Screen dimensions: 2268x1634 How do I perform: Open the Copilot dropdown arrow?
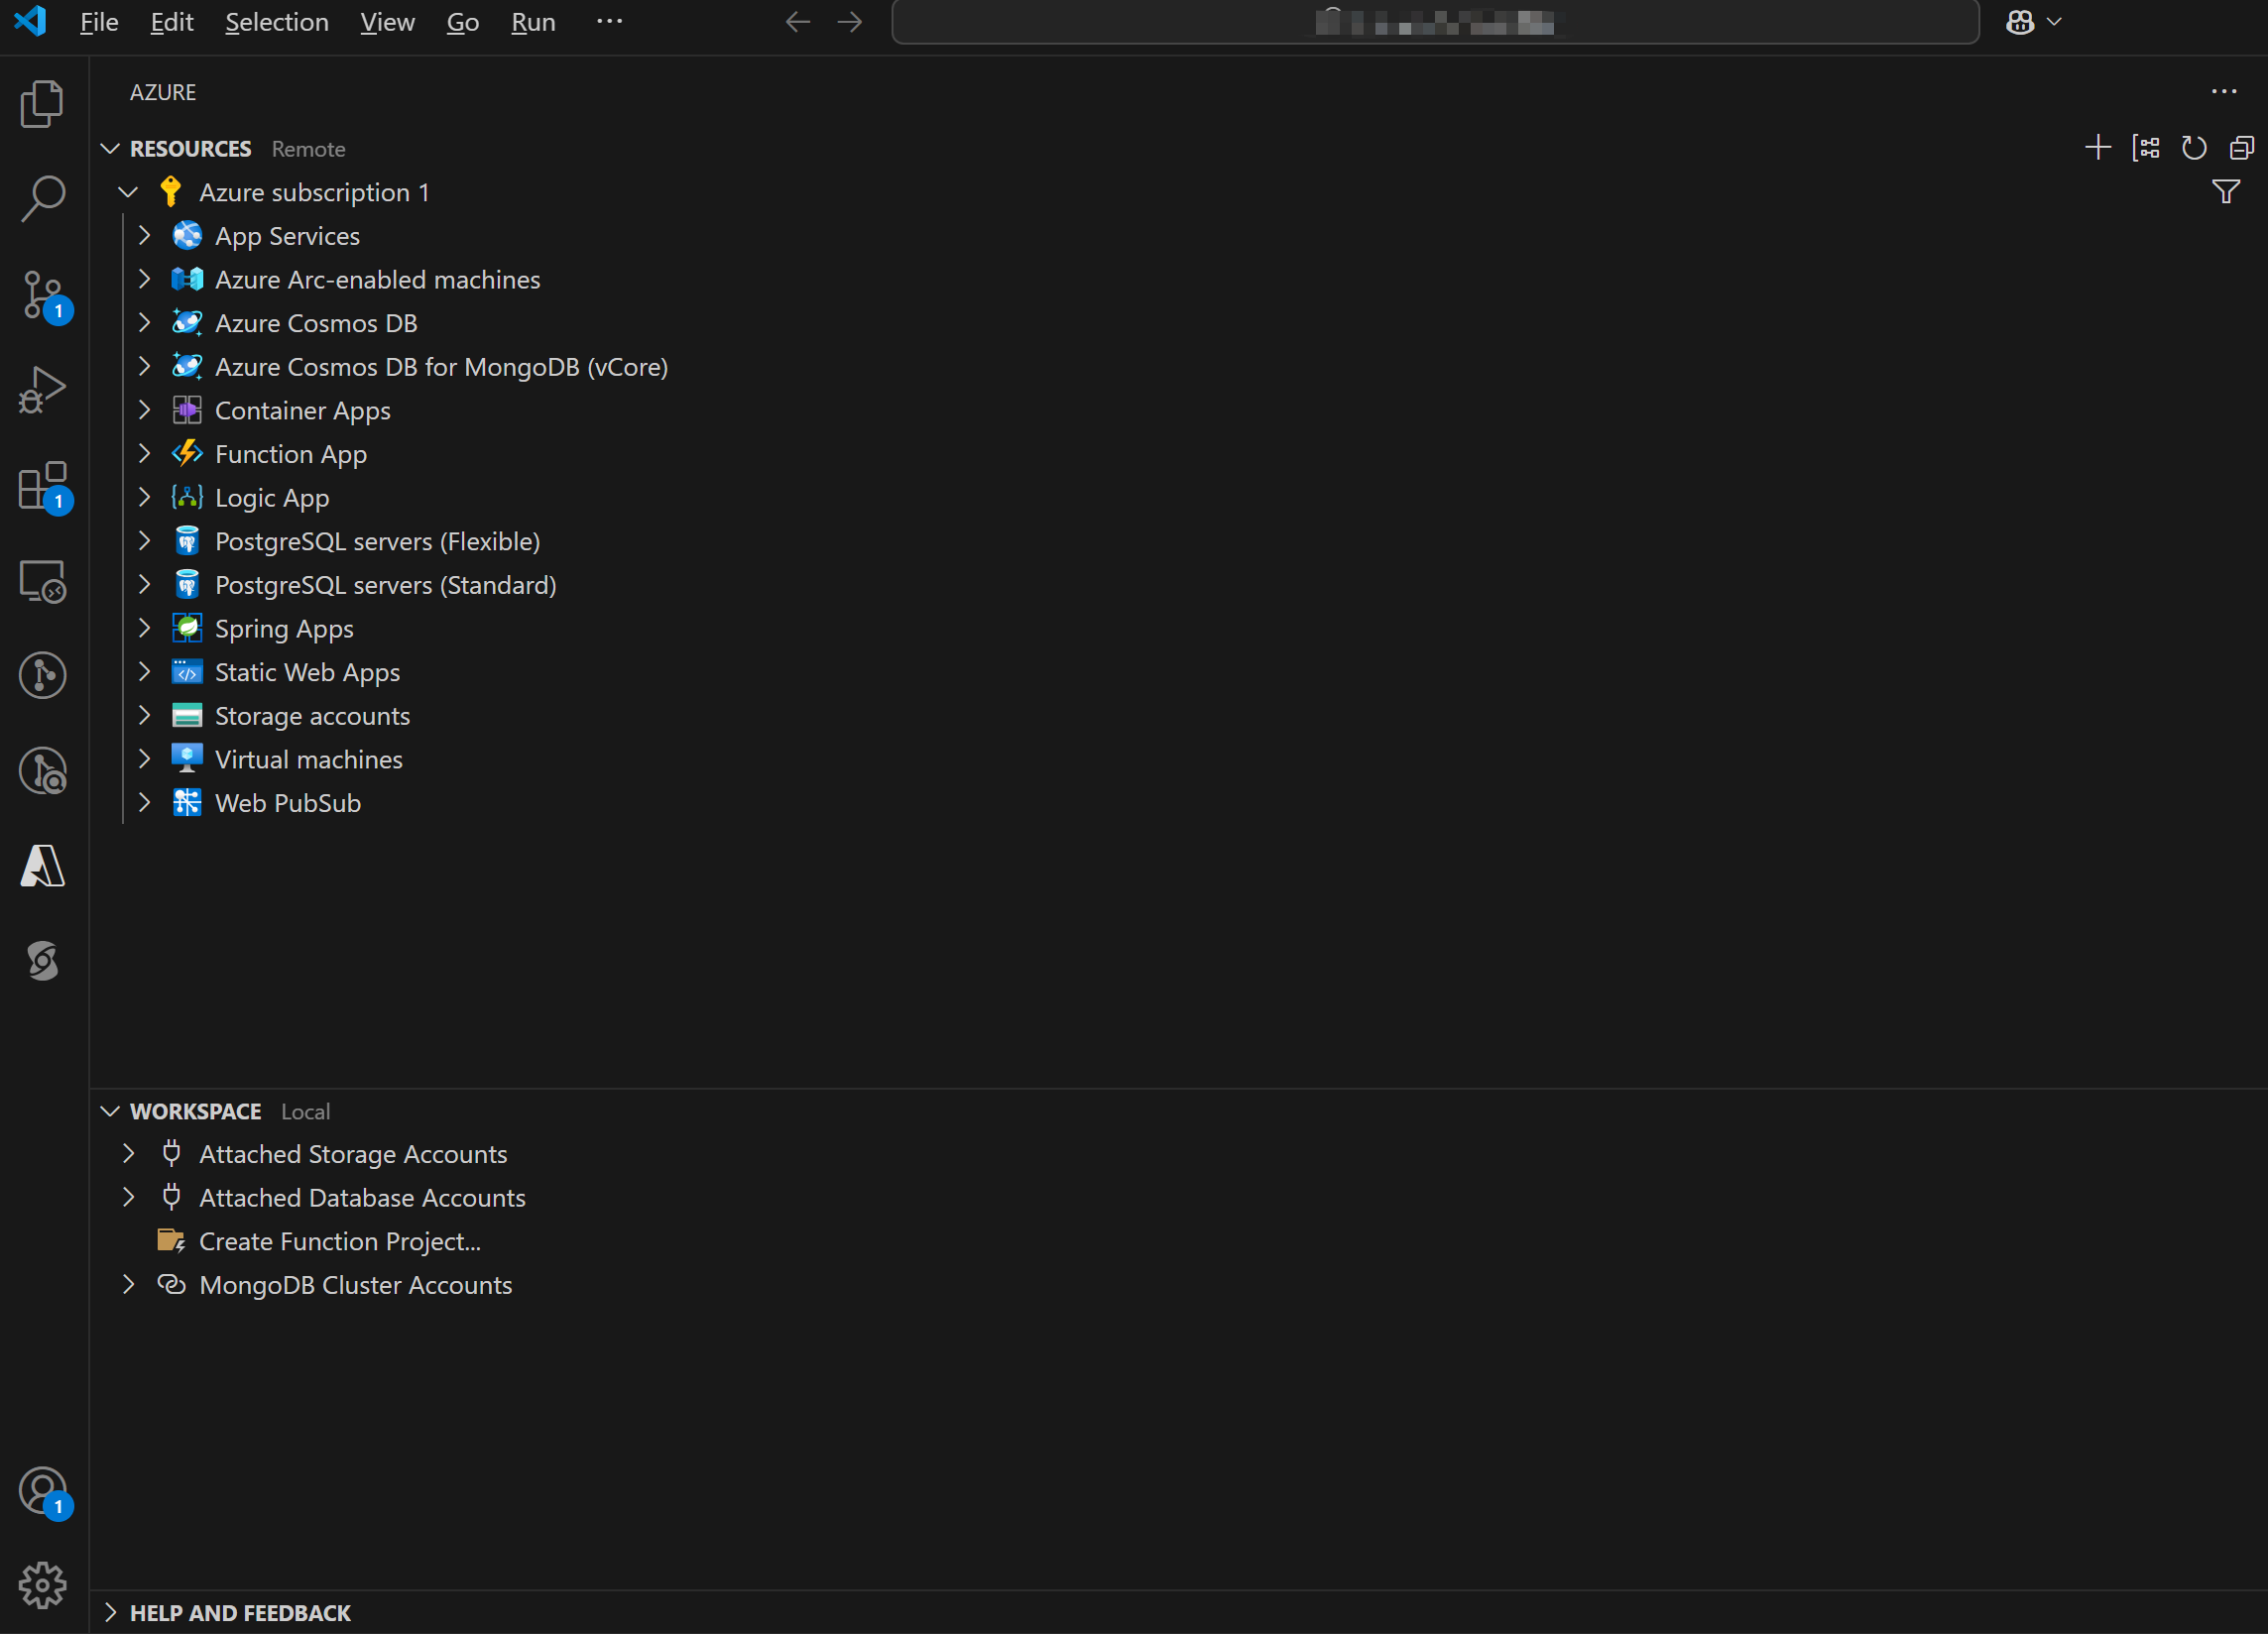click(2054, 22)
